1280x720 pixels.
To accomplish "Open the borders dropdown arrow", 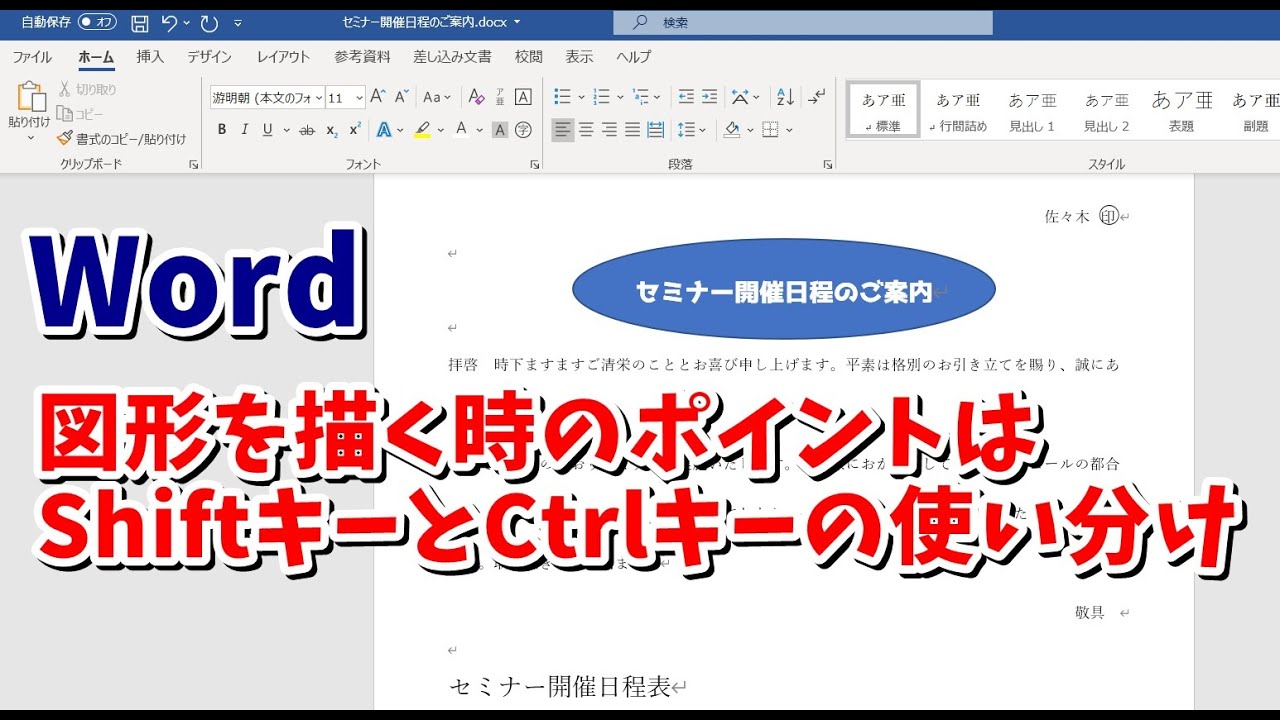I will coord(789,129).
